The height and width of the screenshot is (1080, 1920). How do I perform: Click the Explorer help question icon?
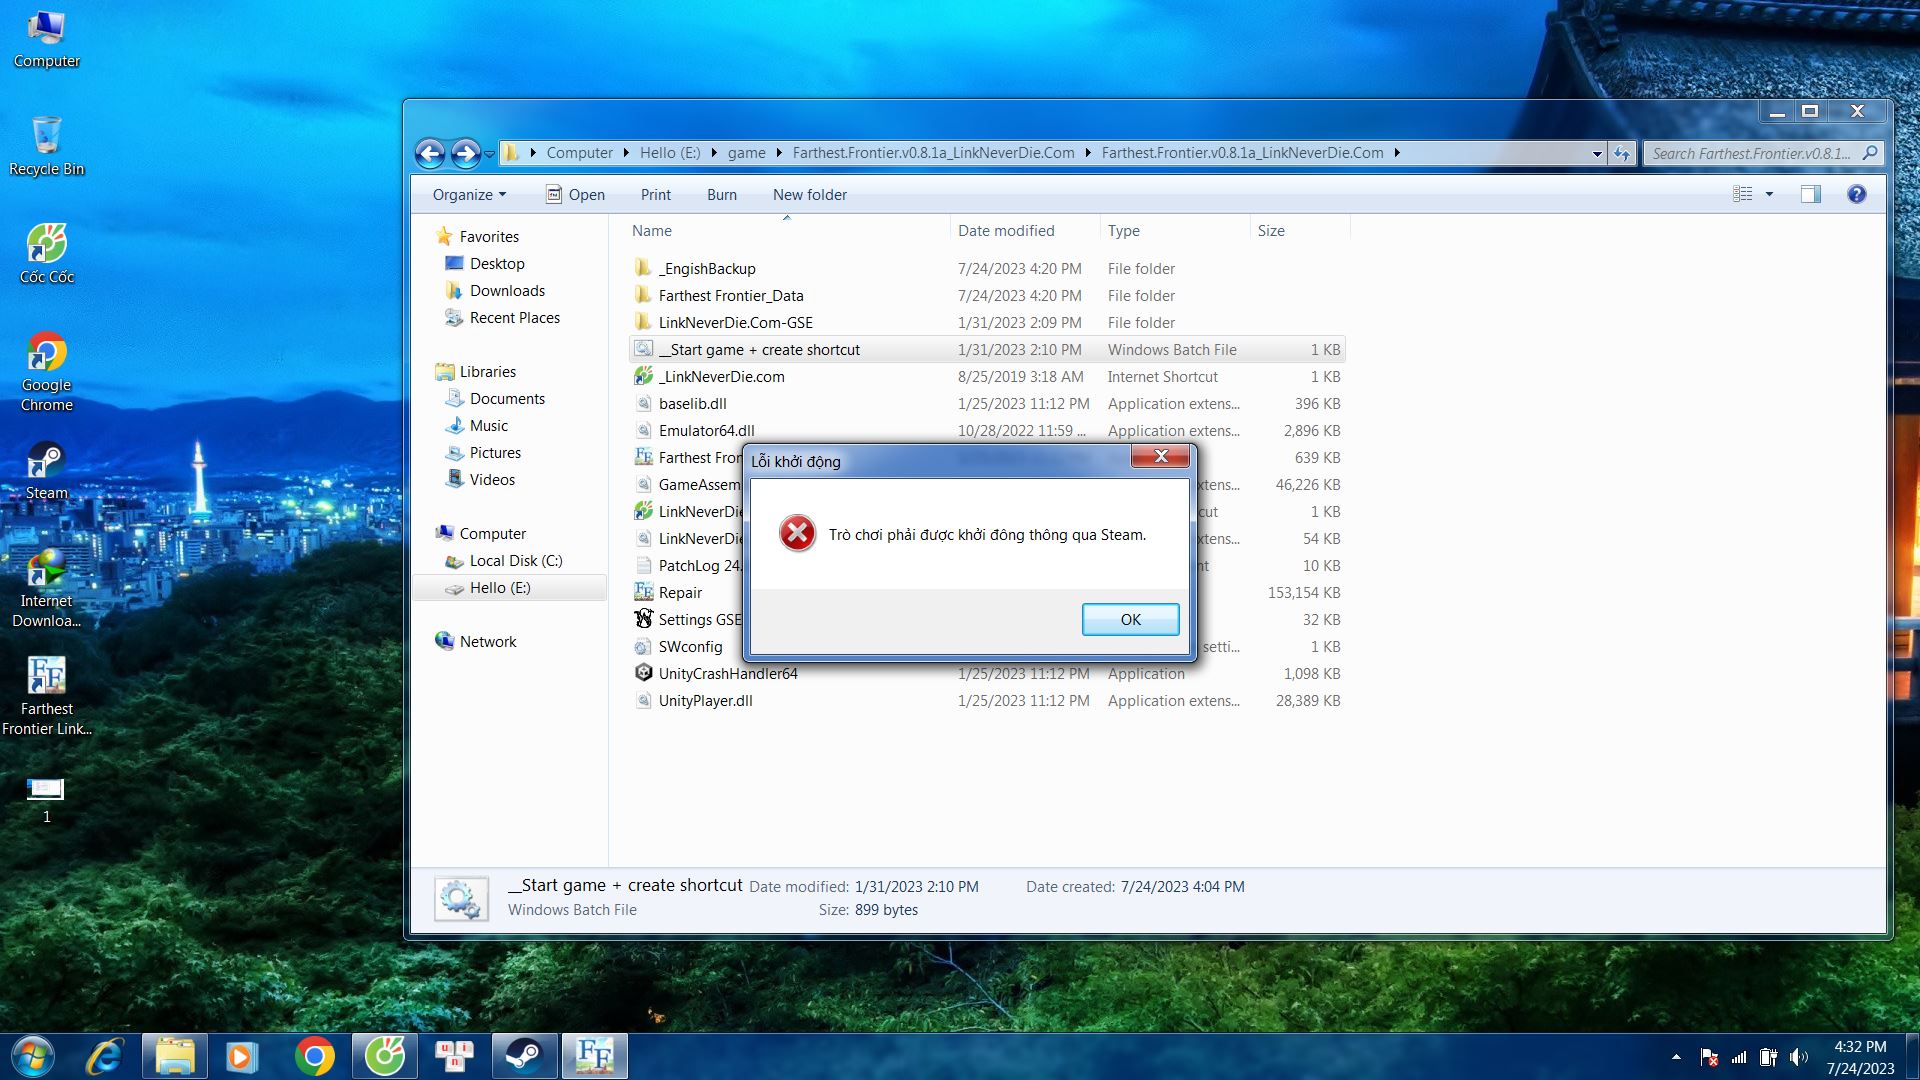click(1856, 194)
